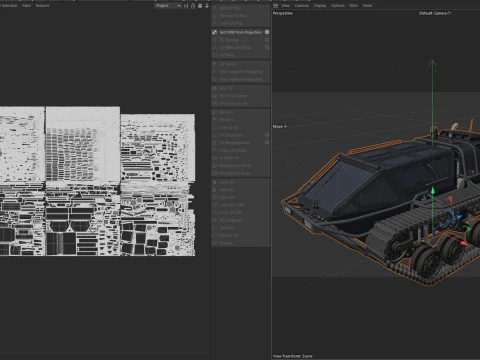Screen dimensions: 480x360
Task: Open the Filter menu in viewport
Action: coord(354,6)
